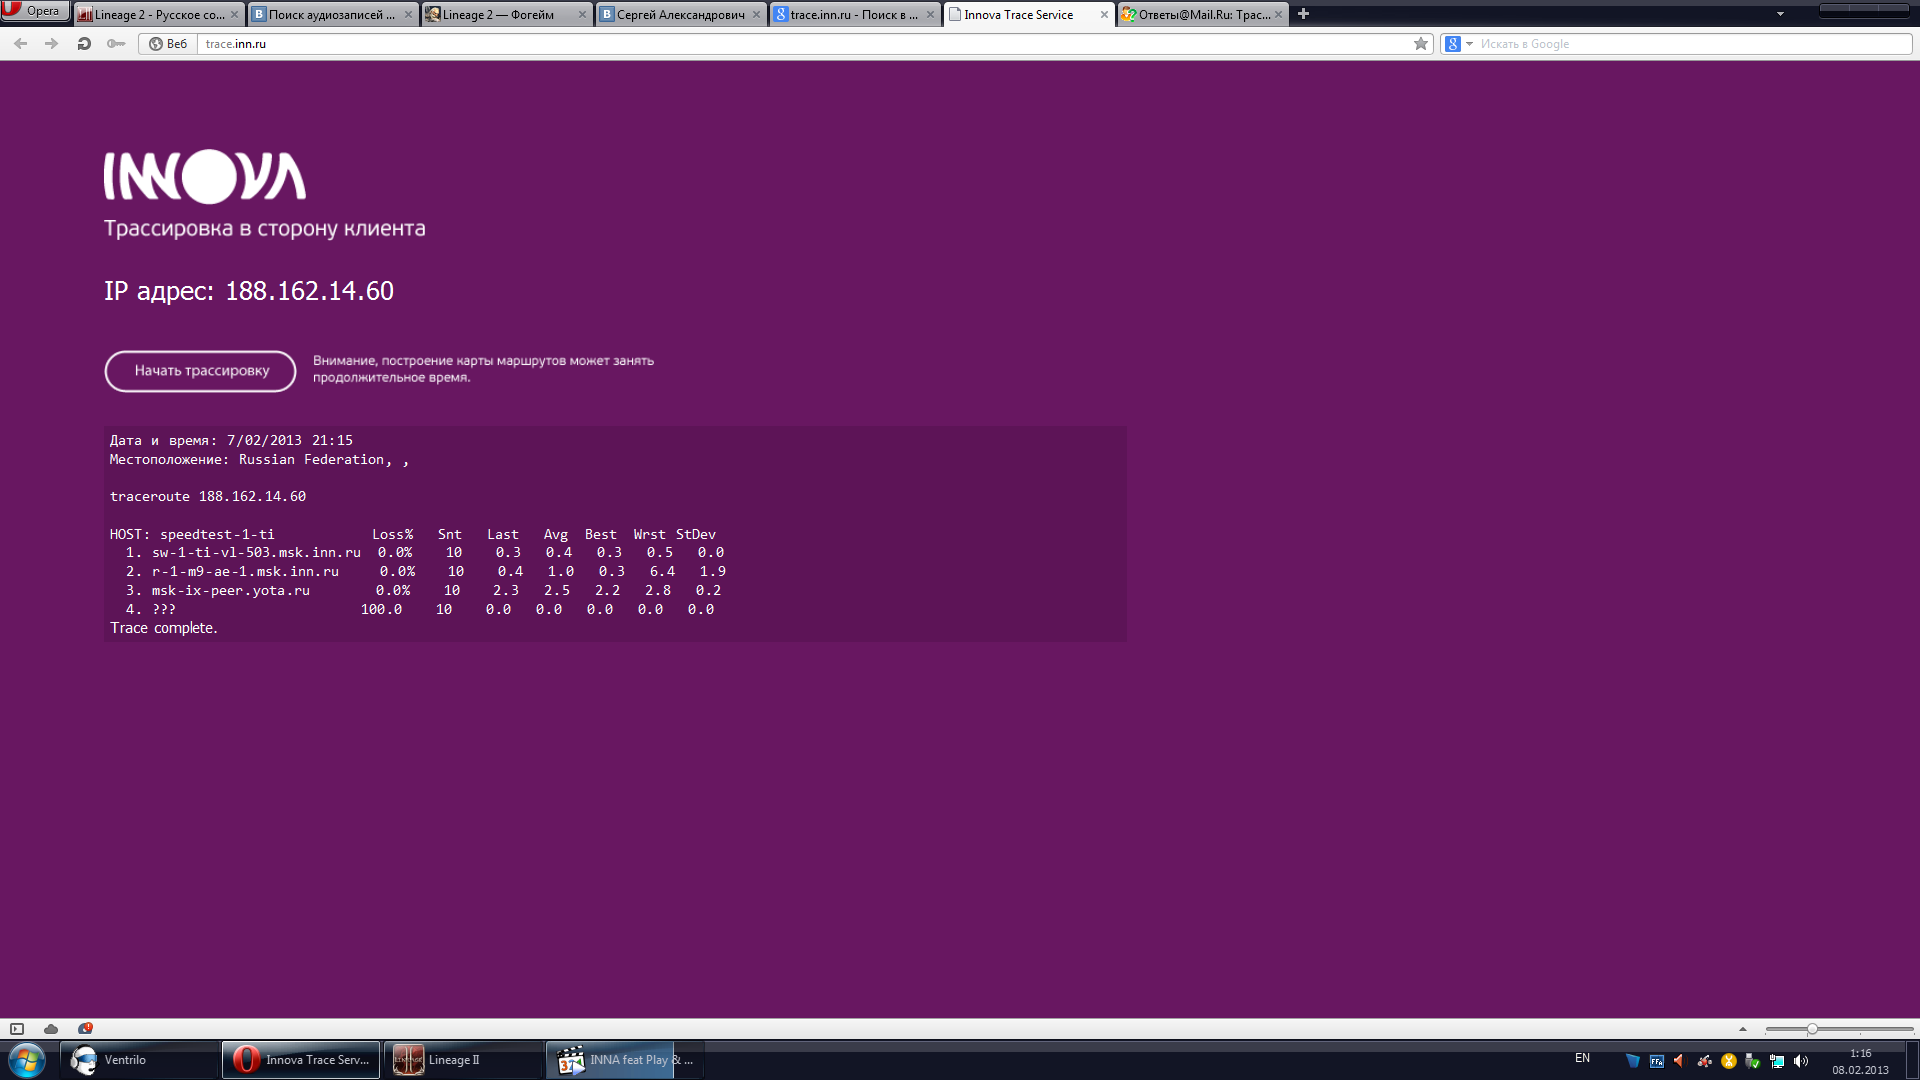Image resolution: width=1920 pixels, height=1080 pixels.
Task: Switch the EN input language indicator
Action: [1582, 1058]
